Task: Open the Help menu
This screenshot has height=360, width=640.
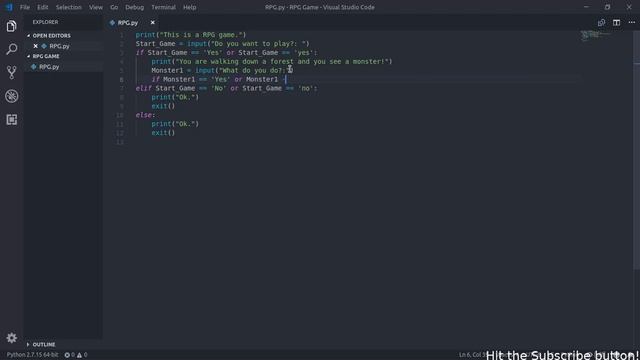Action: [189, 7]
